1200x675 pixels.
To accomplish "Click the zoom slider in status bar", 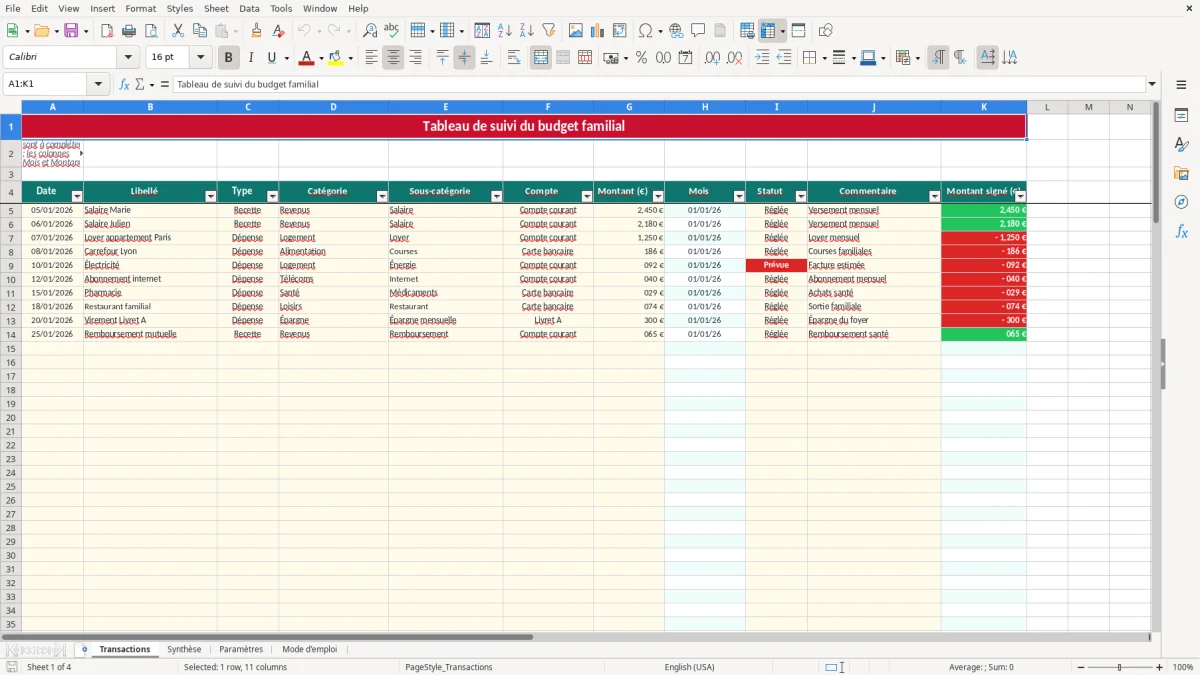I will (x=1119, y=667).
